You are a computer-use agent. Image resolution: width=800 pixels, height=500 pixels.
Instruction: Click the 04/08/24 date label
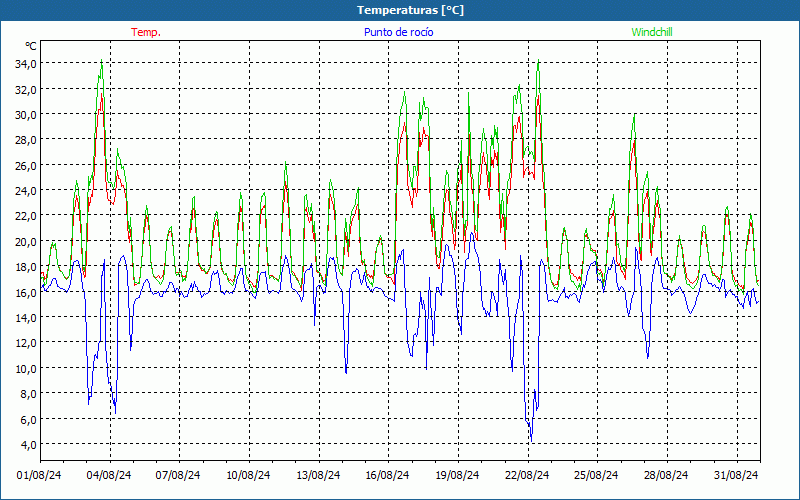pyautogui.click(x=109, y=475)
